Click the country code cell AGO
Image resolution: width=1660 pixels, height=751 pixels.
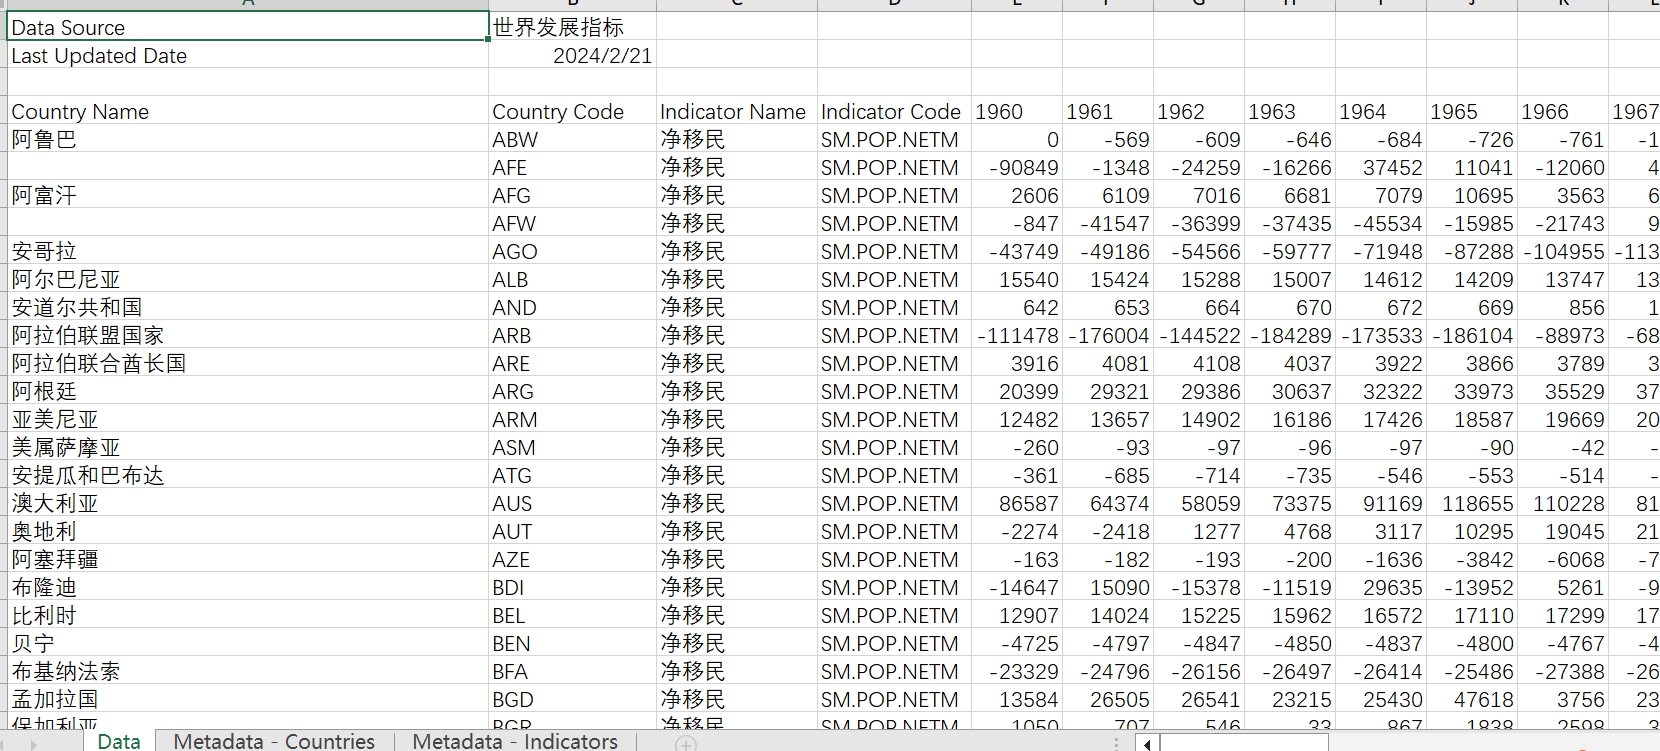click(x=572, y=251)
